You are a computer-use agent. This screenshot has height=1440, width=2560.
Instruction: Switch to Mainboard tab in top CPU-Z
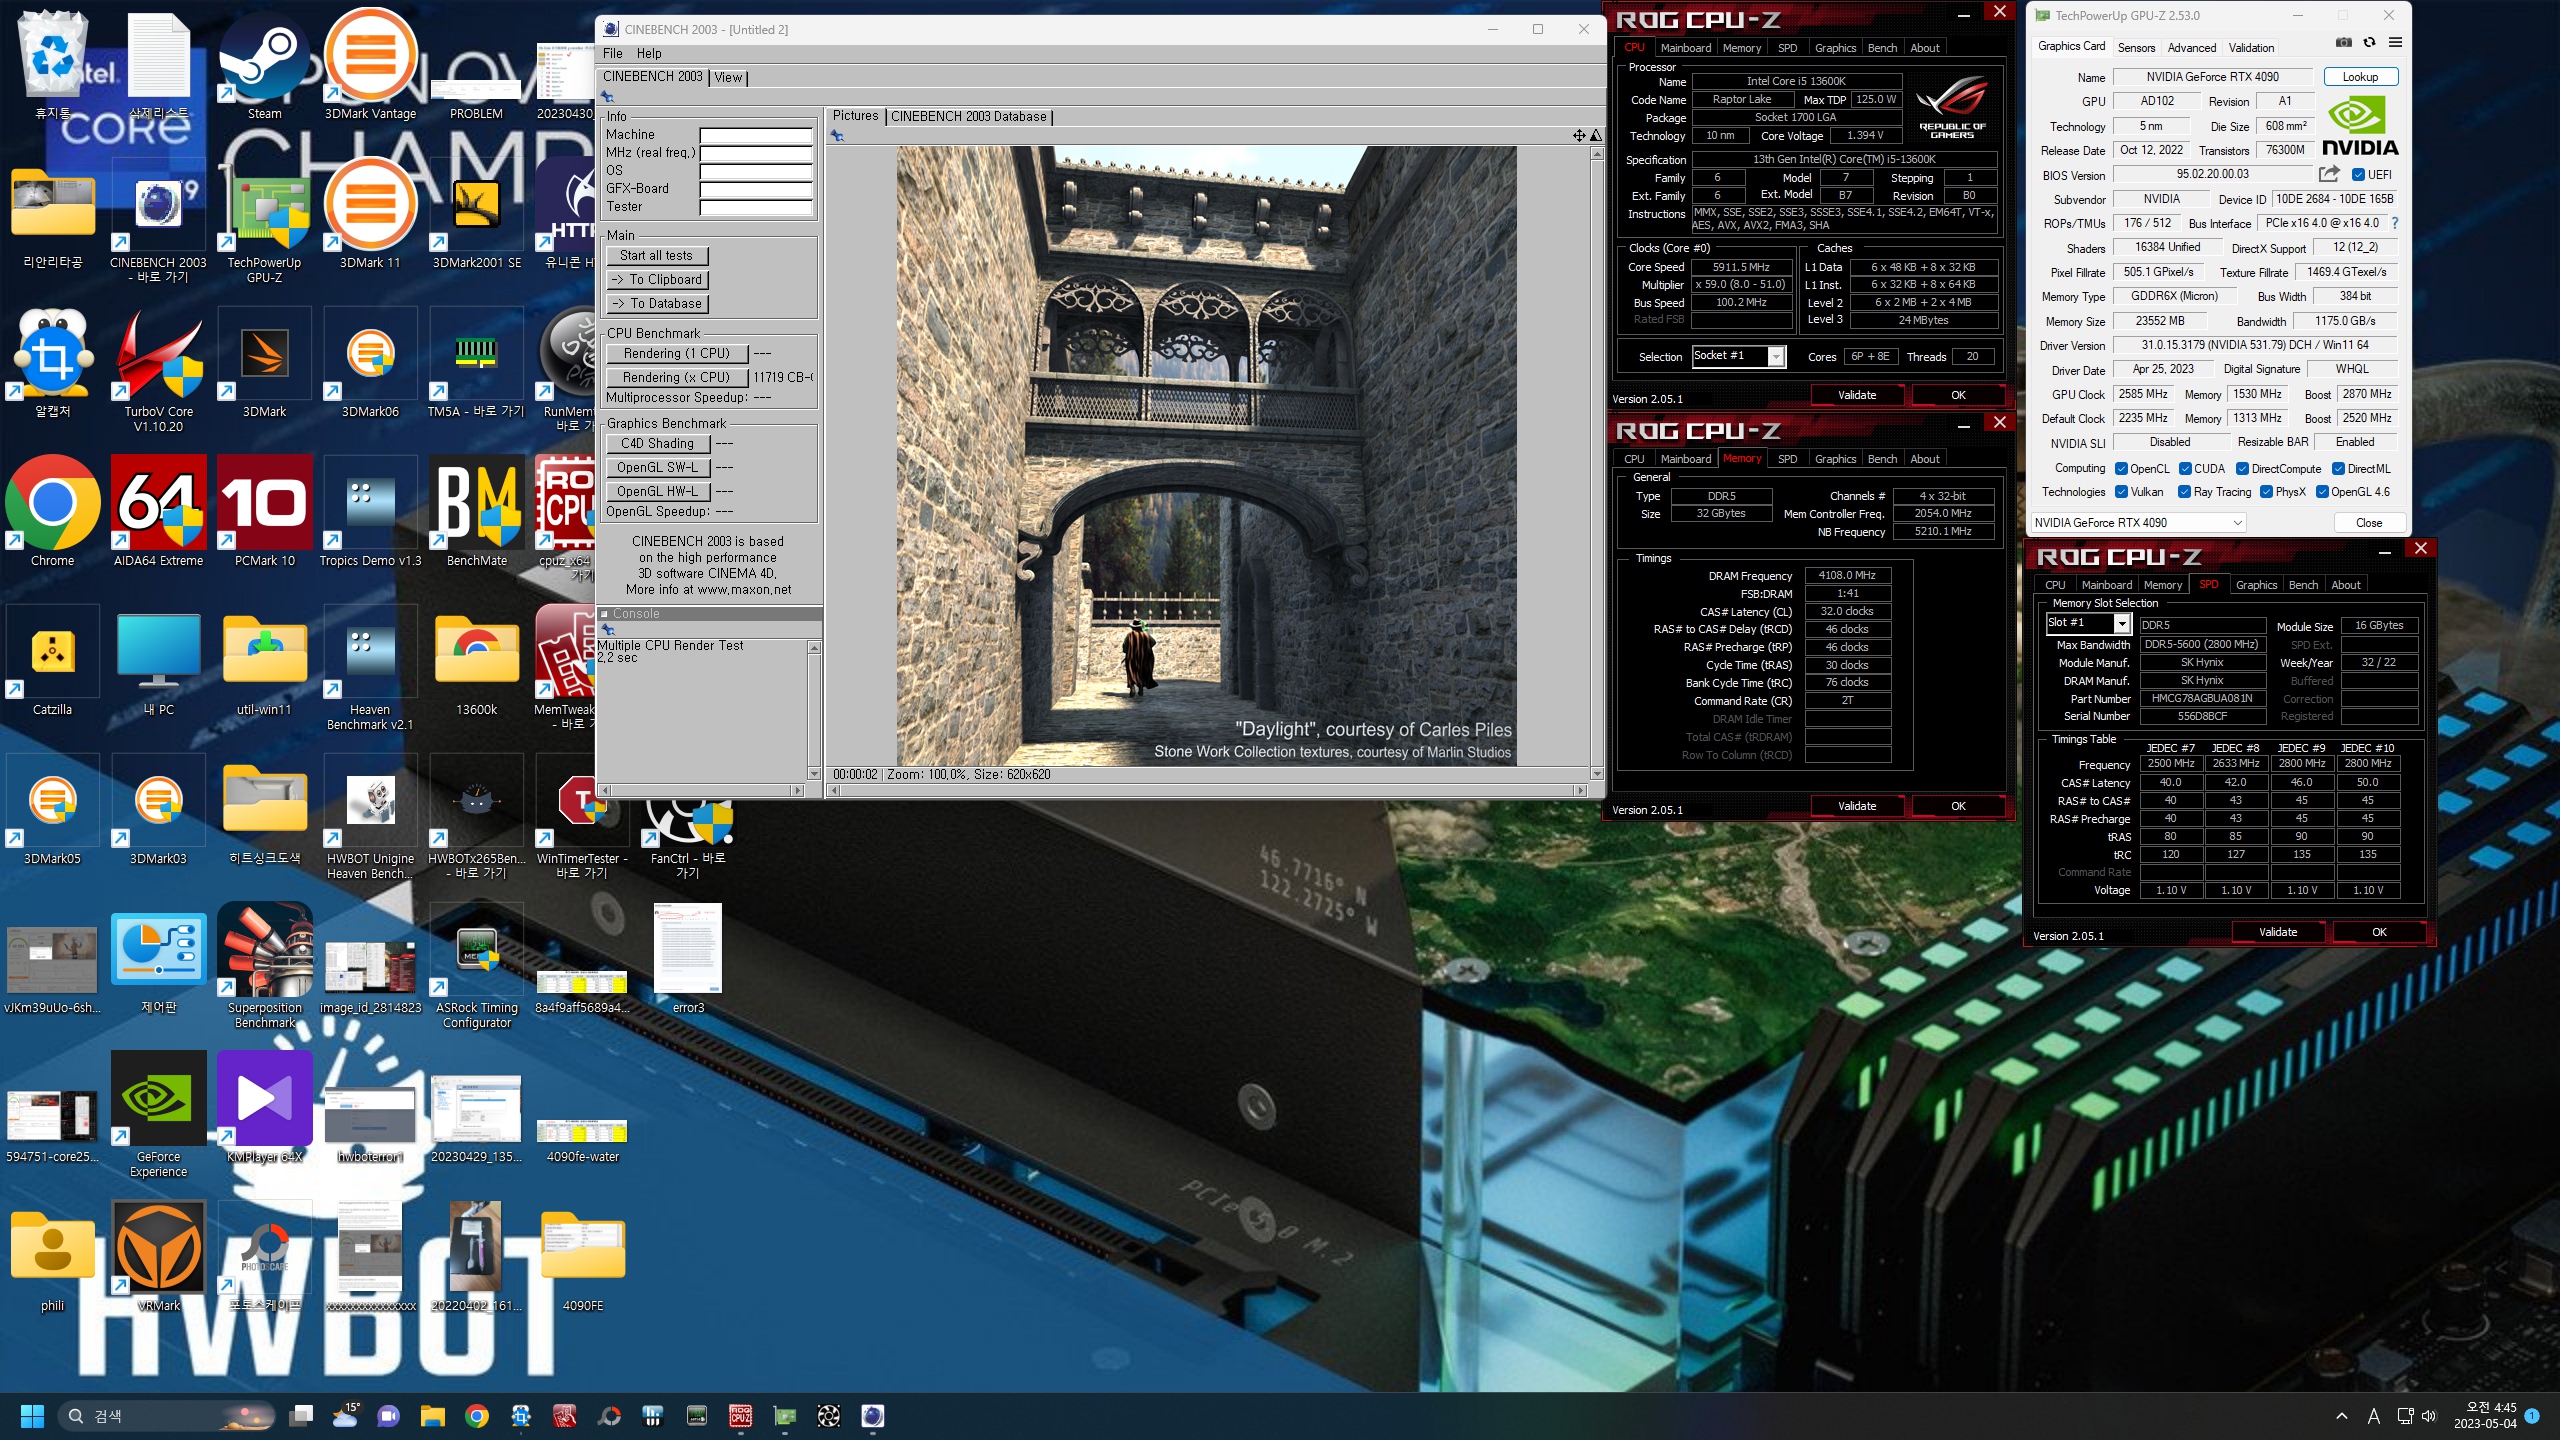coord(1685,48)
